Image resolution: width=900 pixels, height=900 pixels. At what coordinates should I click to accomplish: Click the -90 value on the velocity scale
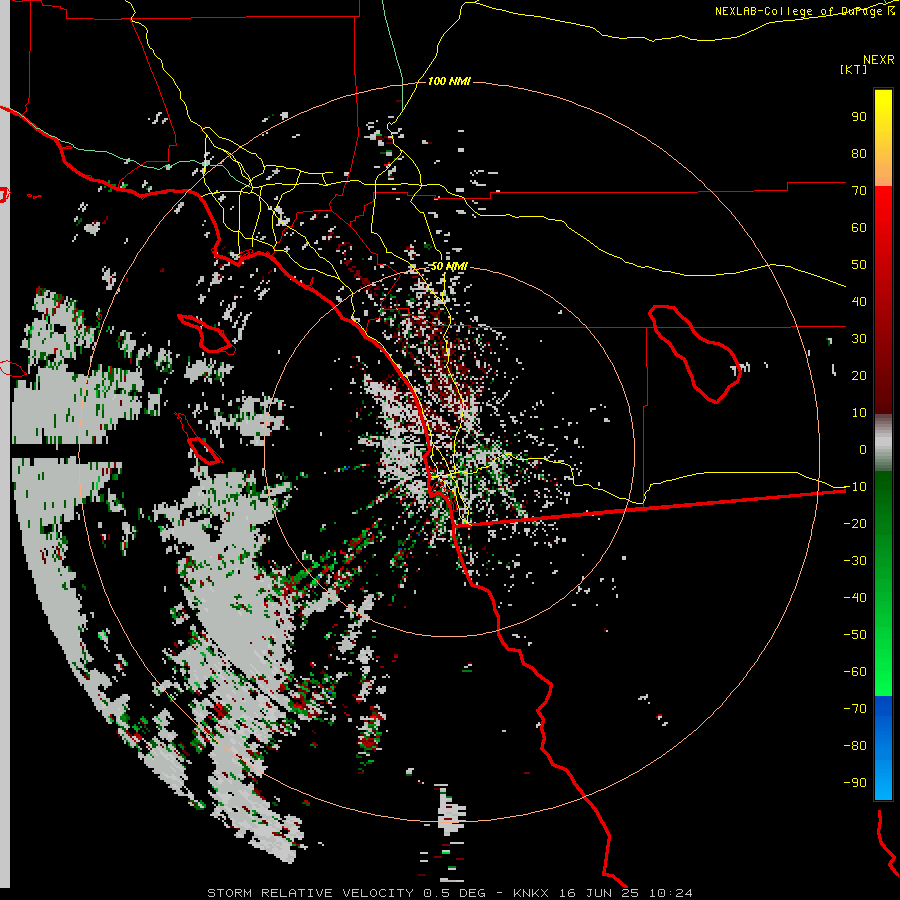pyautogui.click(x=855, y=783)
